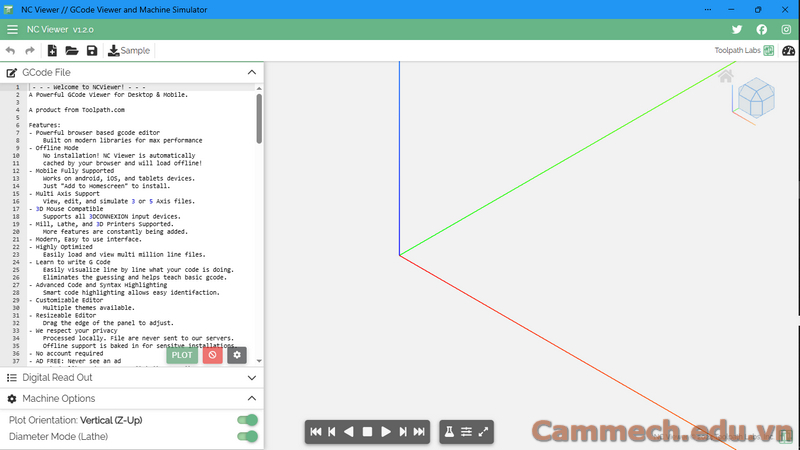Toggle fullscreen expand icon
800x450 pixels.
pyautogui.click(x=483, y=432)
